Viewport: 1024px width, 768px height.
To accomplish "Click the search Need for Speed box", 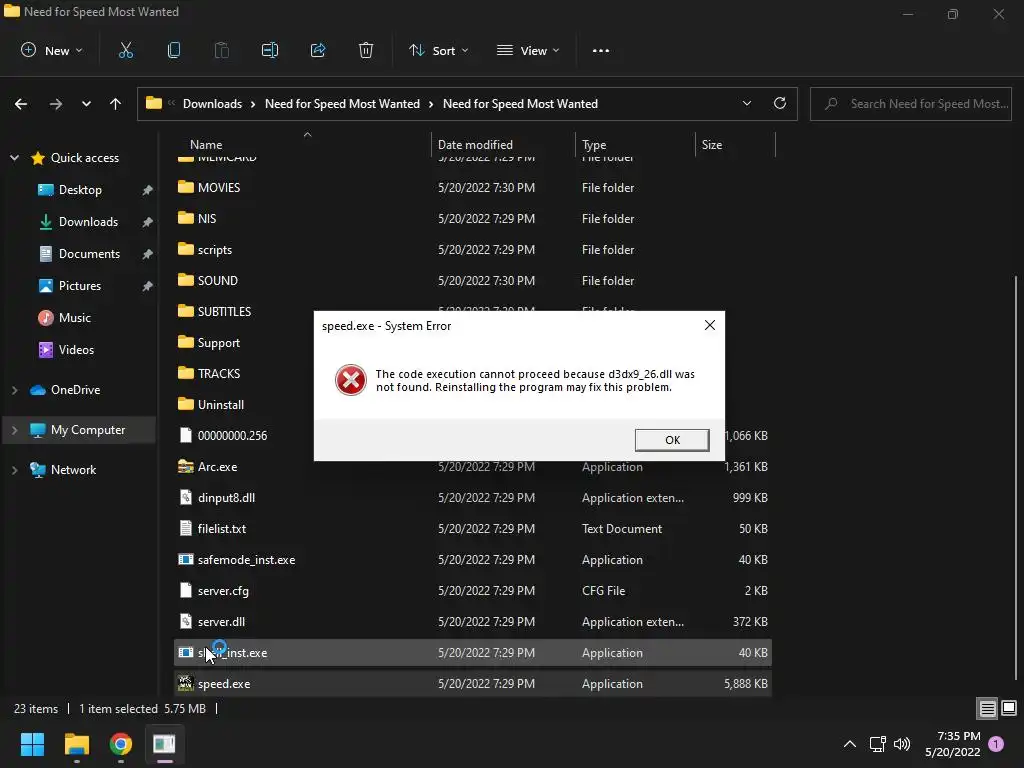I will pos(910,104).
